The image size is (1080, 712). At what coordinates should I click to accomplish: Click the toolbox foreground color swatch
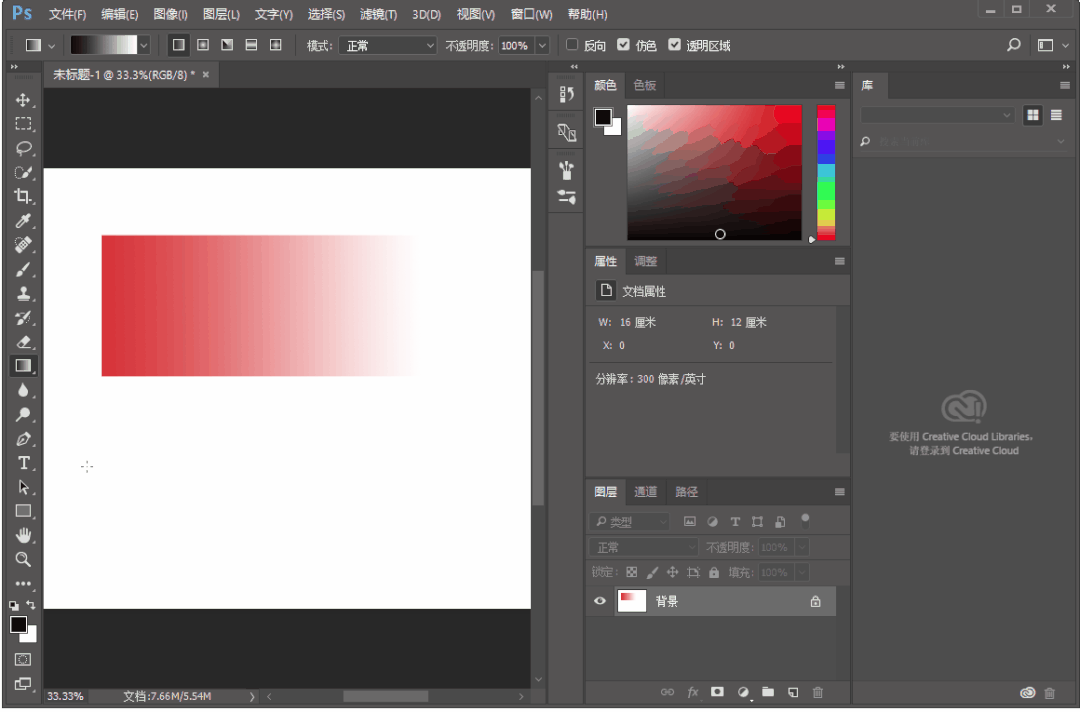click(19, 625)
